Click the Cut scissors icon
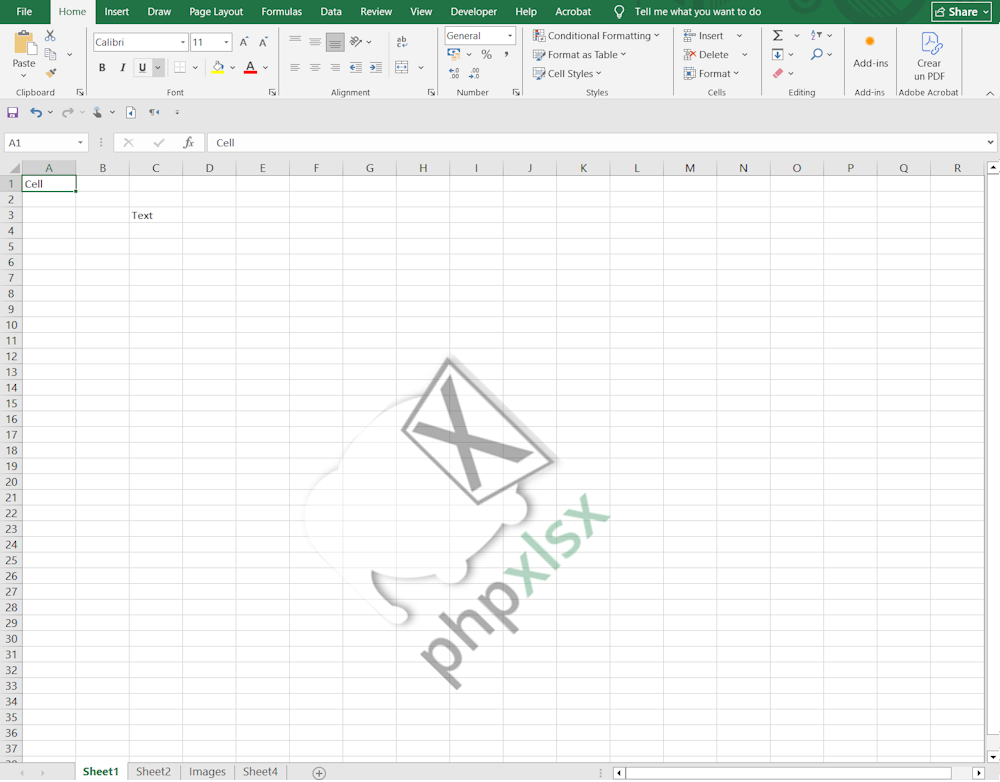This screenshot has height=782, width=1000. (x=50, y=36)
